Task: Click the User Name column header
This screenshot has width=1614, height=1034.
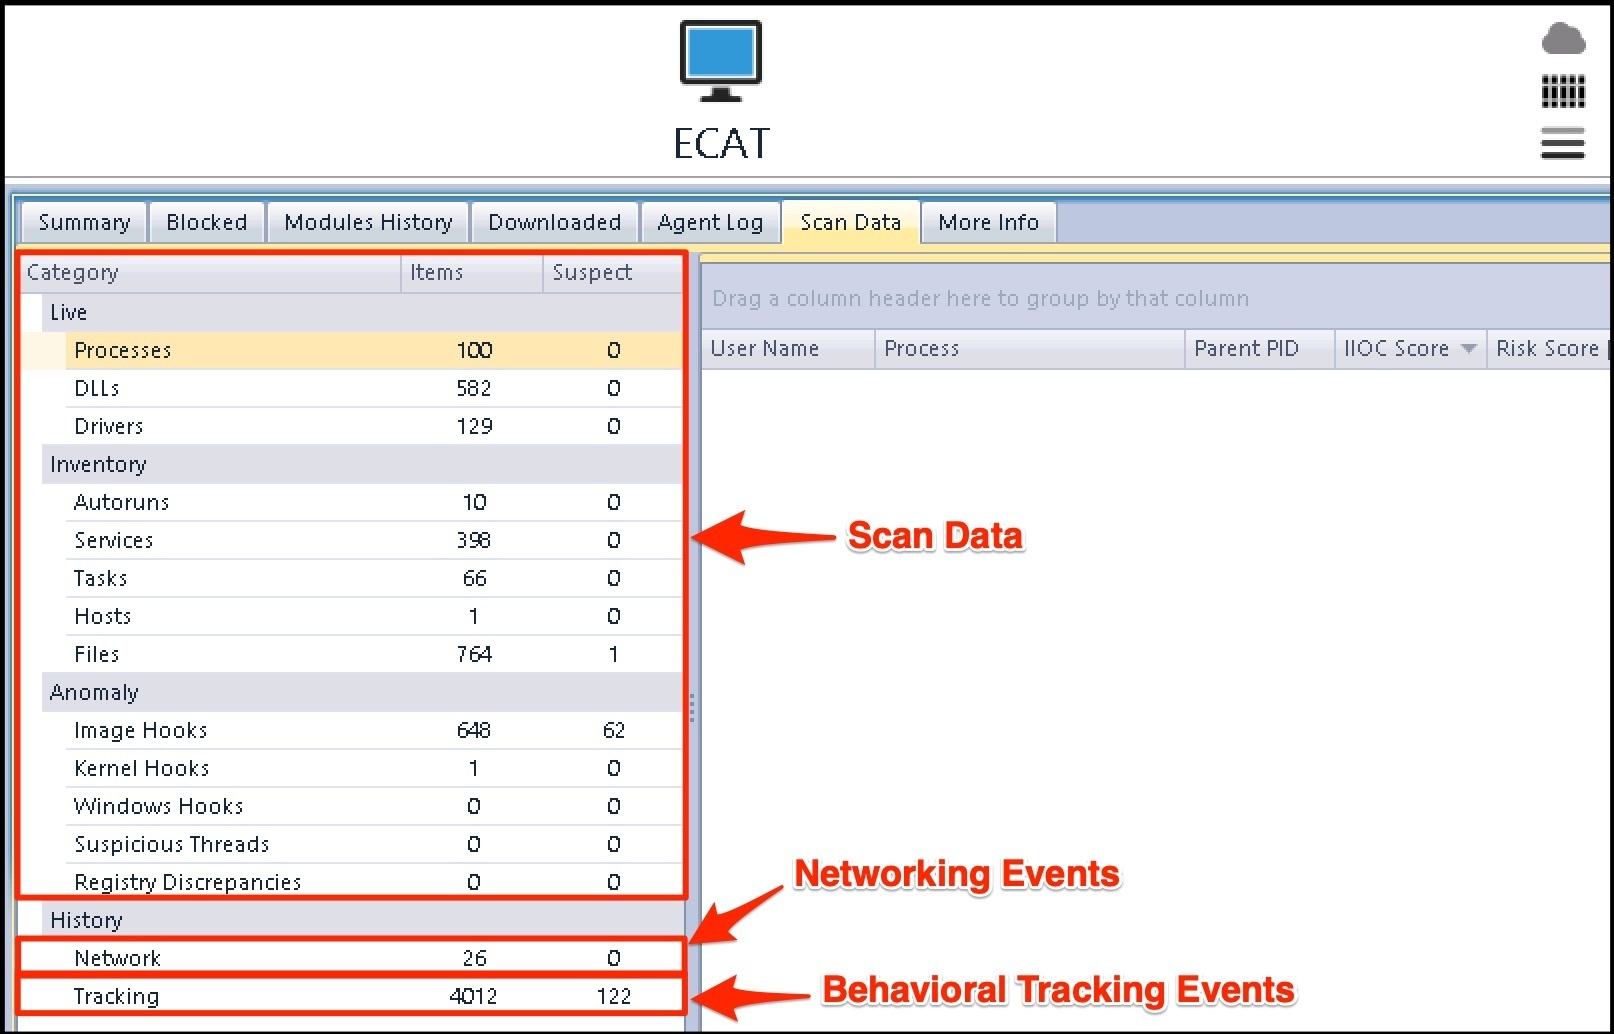Action: [788, 349]
